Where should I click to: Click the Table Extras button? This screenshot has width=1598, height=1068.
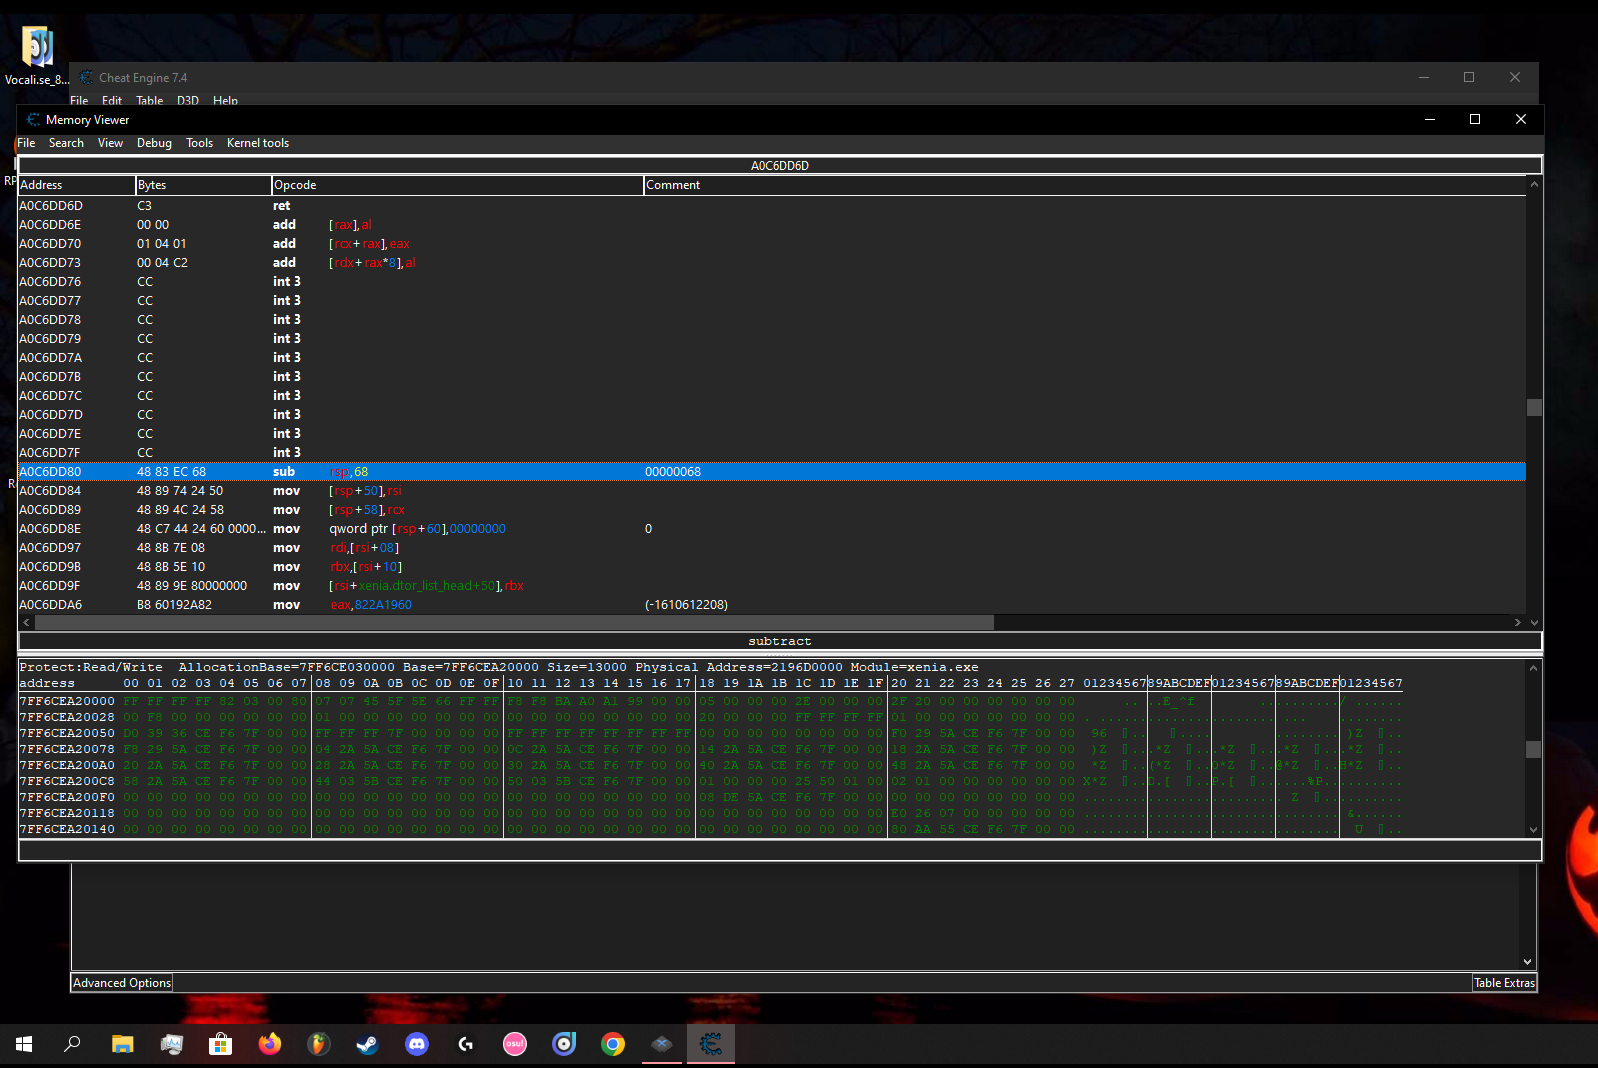coord(1503,983)
